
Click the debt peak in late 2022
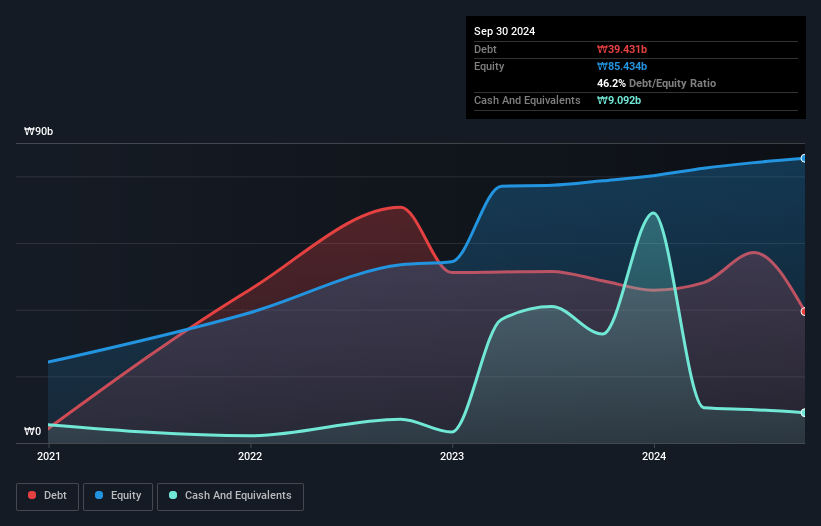tap(401, 207)
